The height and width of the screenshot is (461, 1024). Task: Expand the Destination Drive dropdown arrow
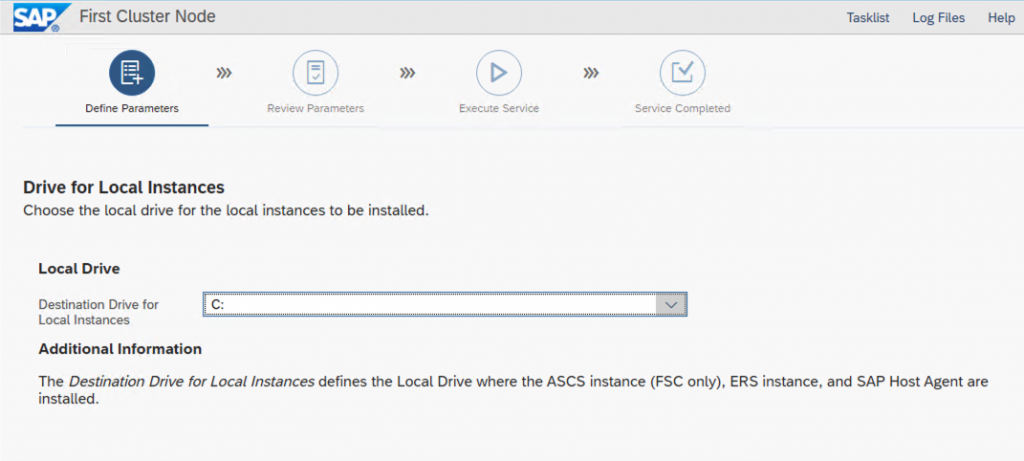pyautogui.click(x=671, y=304)
